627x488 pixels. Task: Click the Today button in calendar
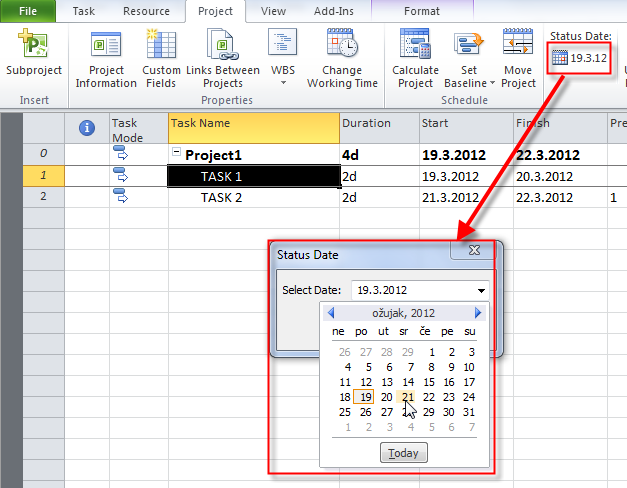(x=404, y=453)
